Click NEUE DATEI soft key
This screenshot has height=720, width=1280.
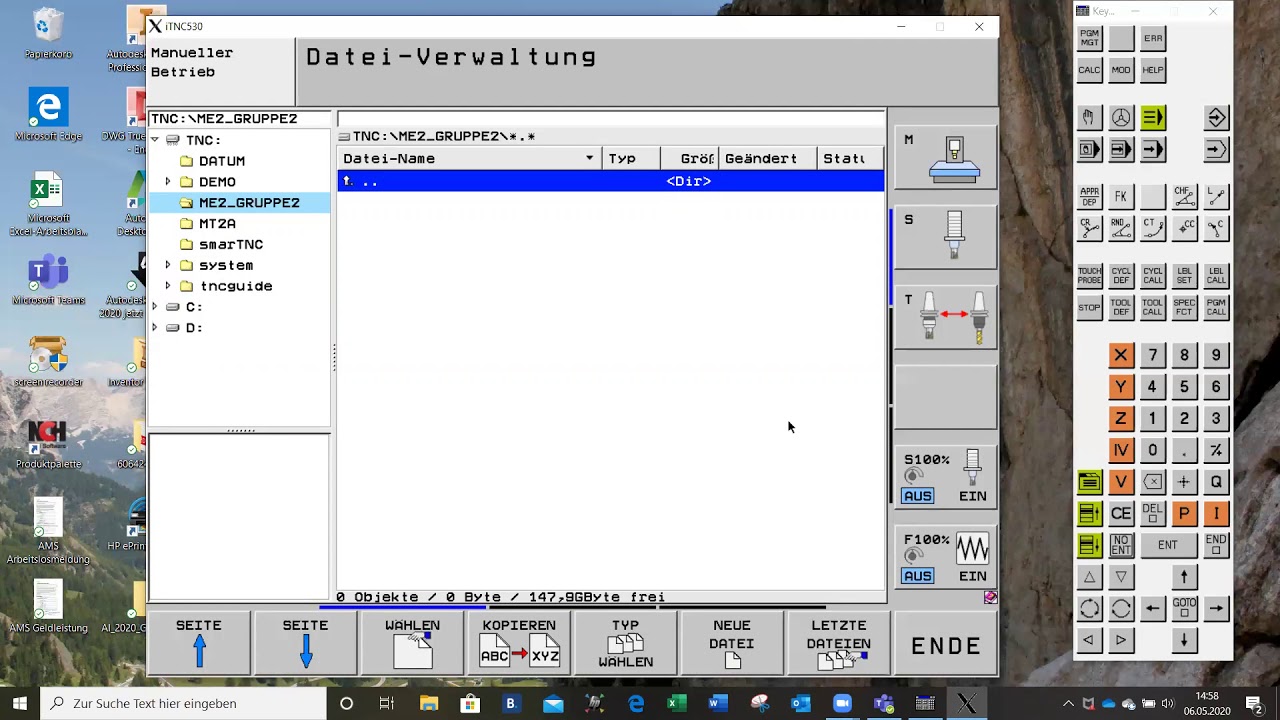(x=732, y=643)
